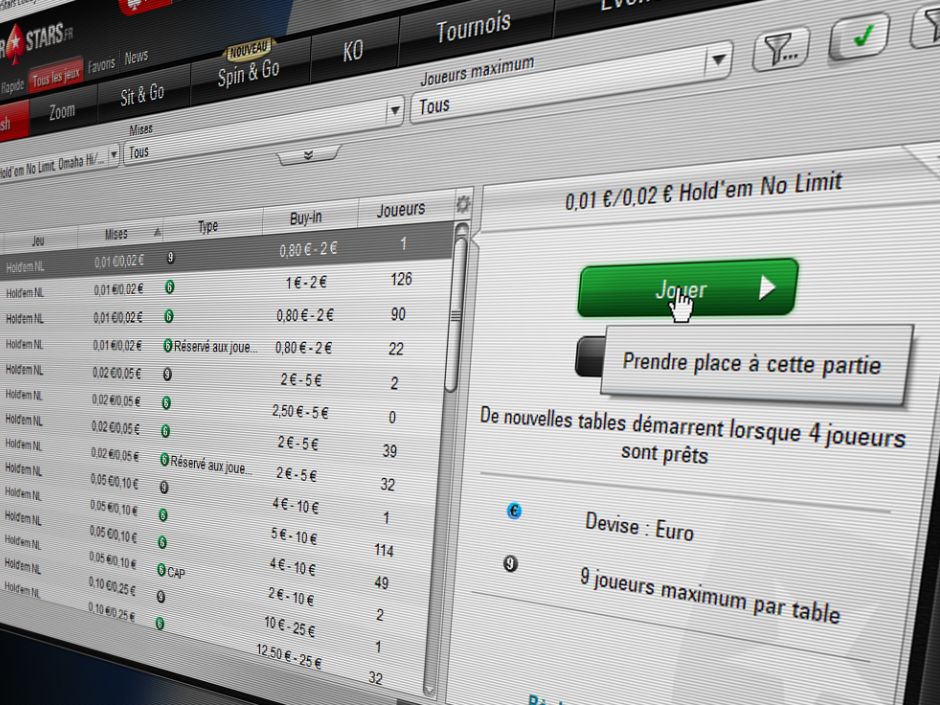Click the PokerStars logo
Screen dimensions: 940x705
point(36,44)
